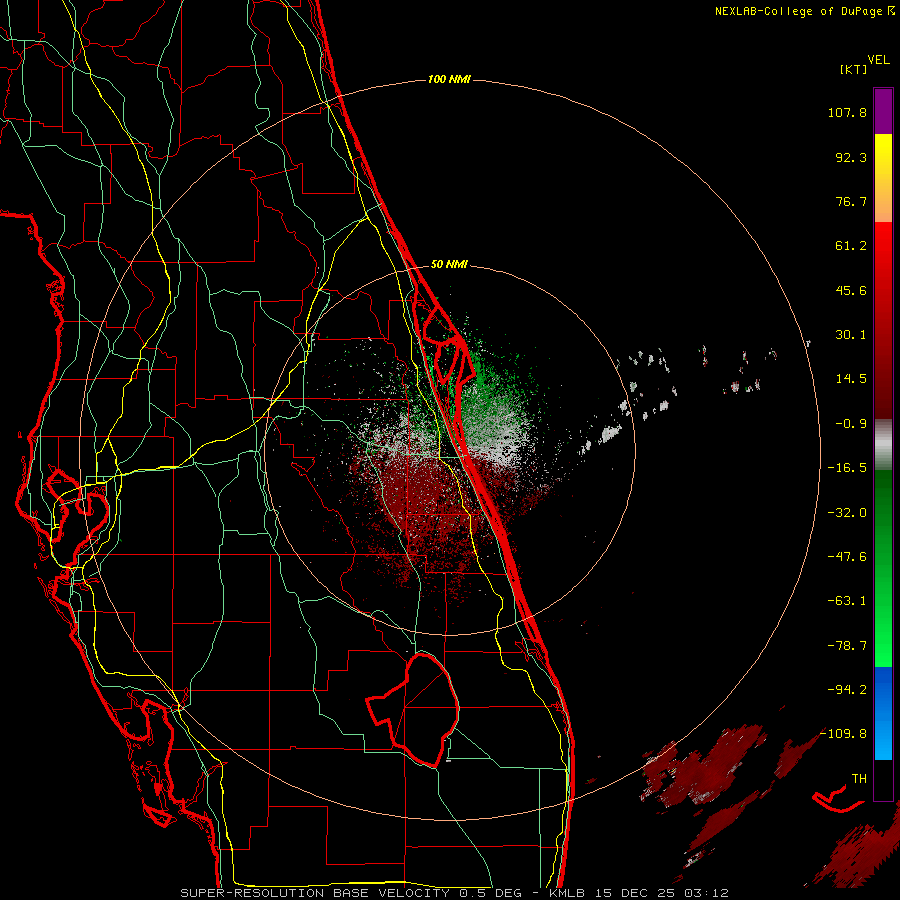Click the NEXLAB-College of DuPage credit text

point(798,11)
